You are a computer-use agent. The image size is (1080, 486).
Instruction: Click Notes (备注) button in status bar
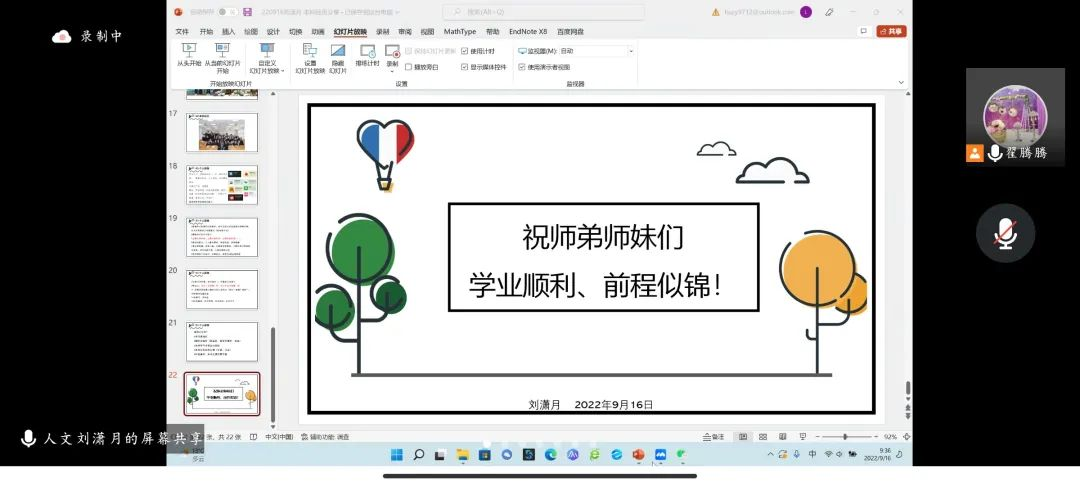(713, 437)
